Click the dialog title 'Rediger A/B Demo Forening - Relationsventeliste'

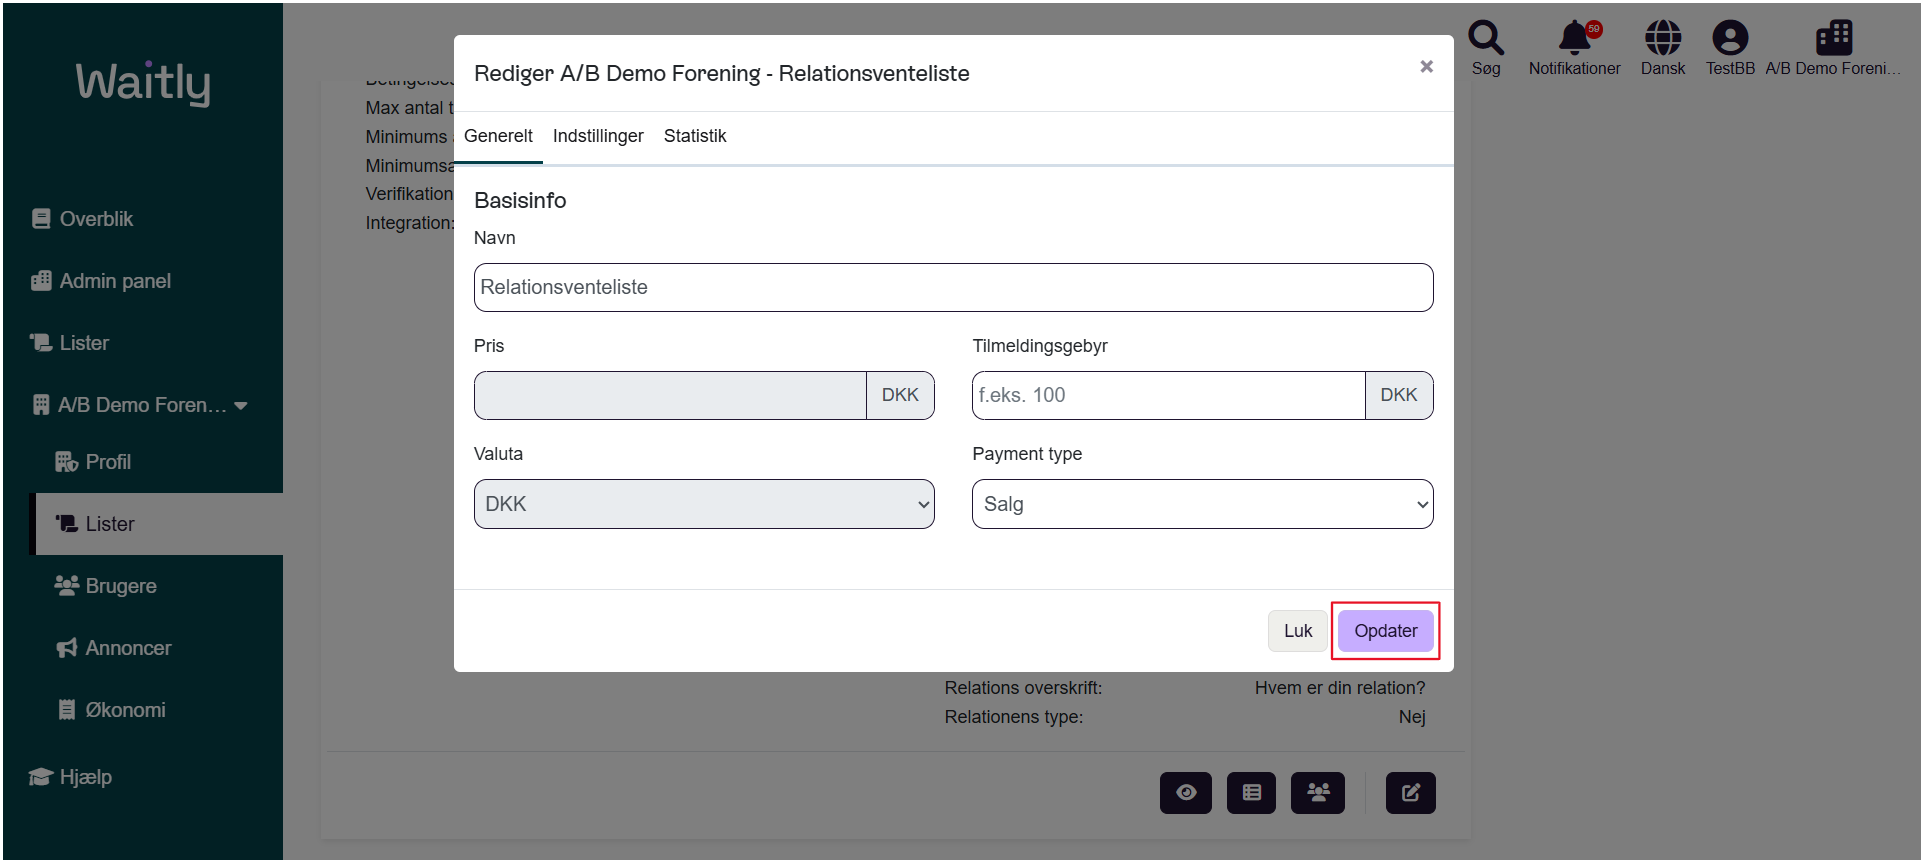(722, 74)
